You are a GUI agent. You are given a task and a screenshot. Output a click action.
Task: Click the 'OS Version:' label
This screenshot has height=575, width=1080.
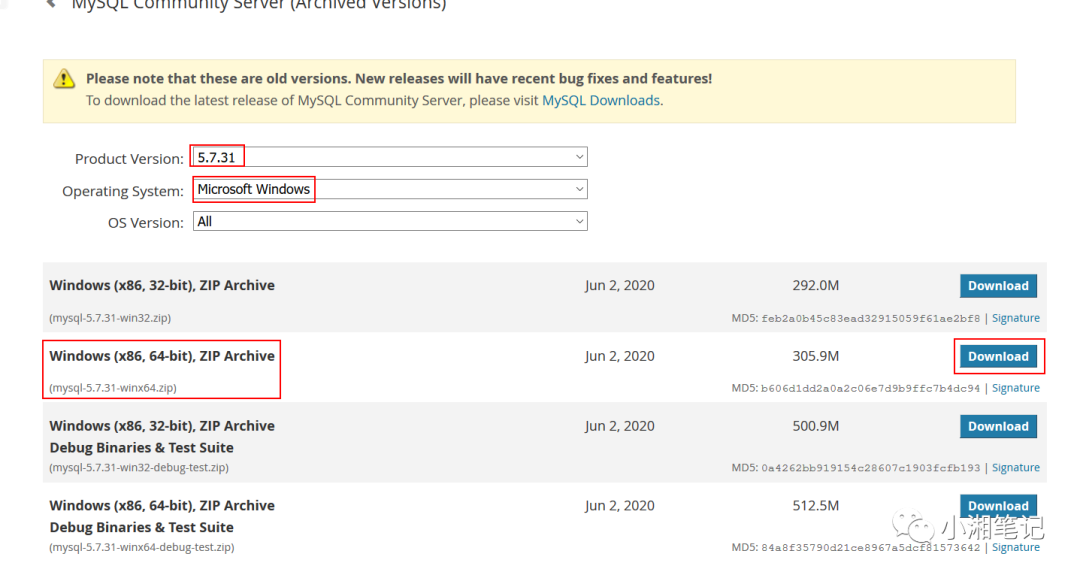[145, 223]
